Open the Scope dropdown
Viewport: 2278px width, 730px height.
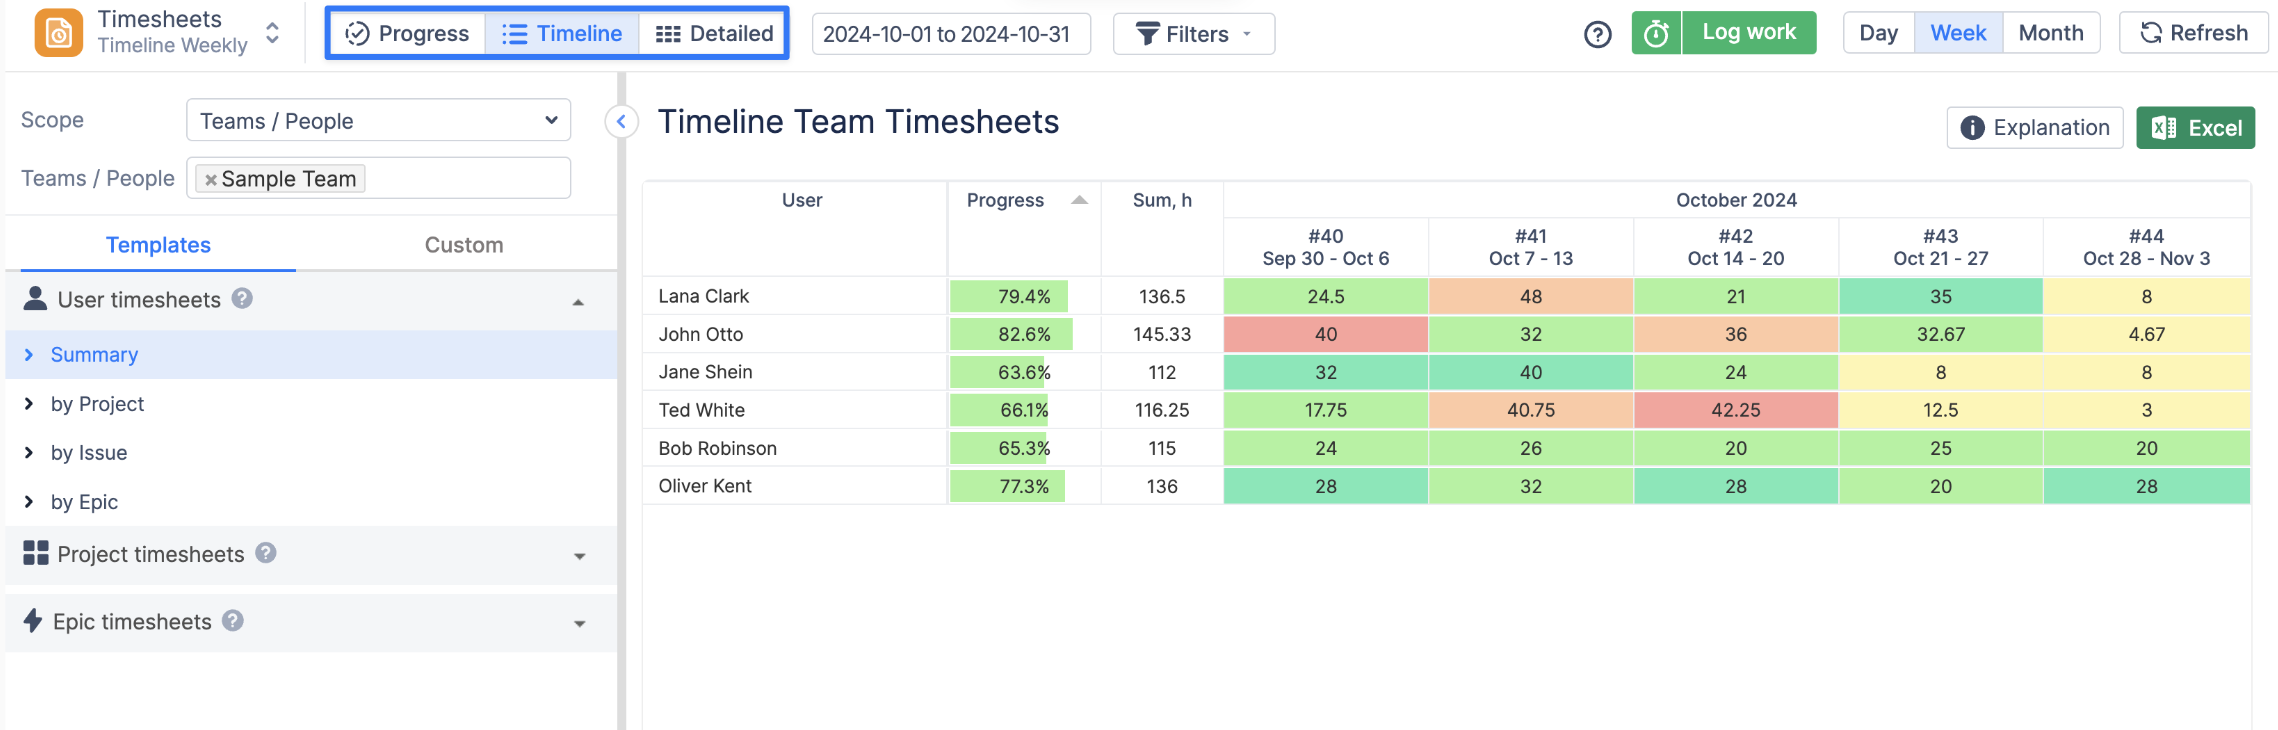point(378,121)
